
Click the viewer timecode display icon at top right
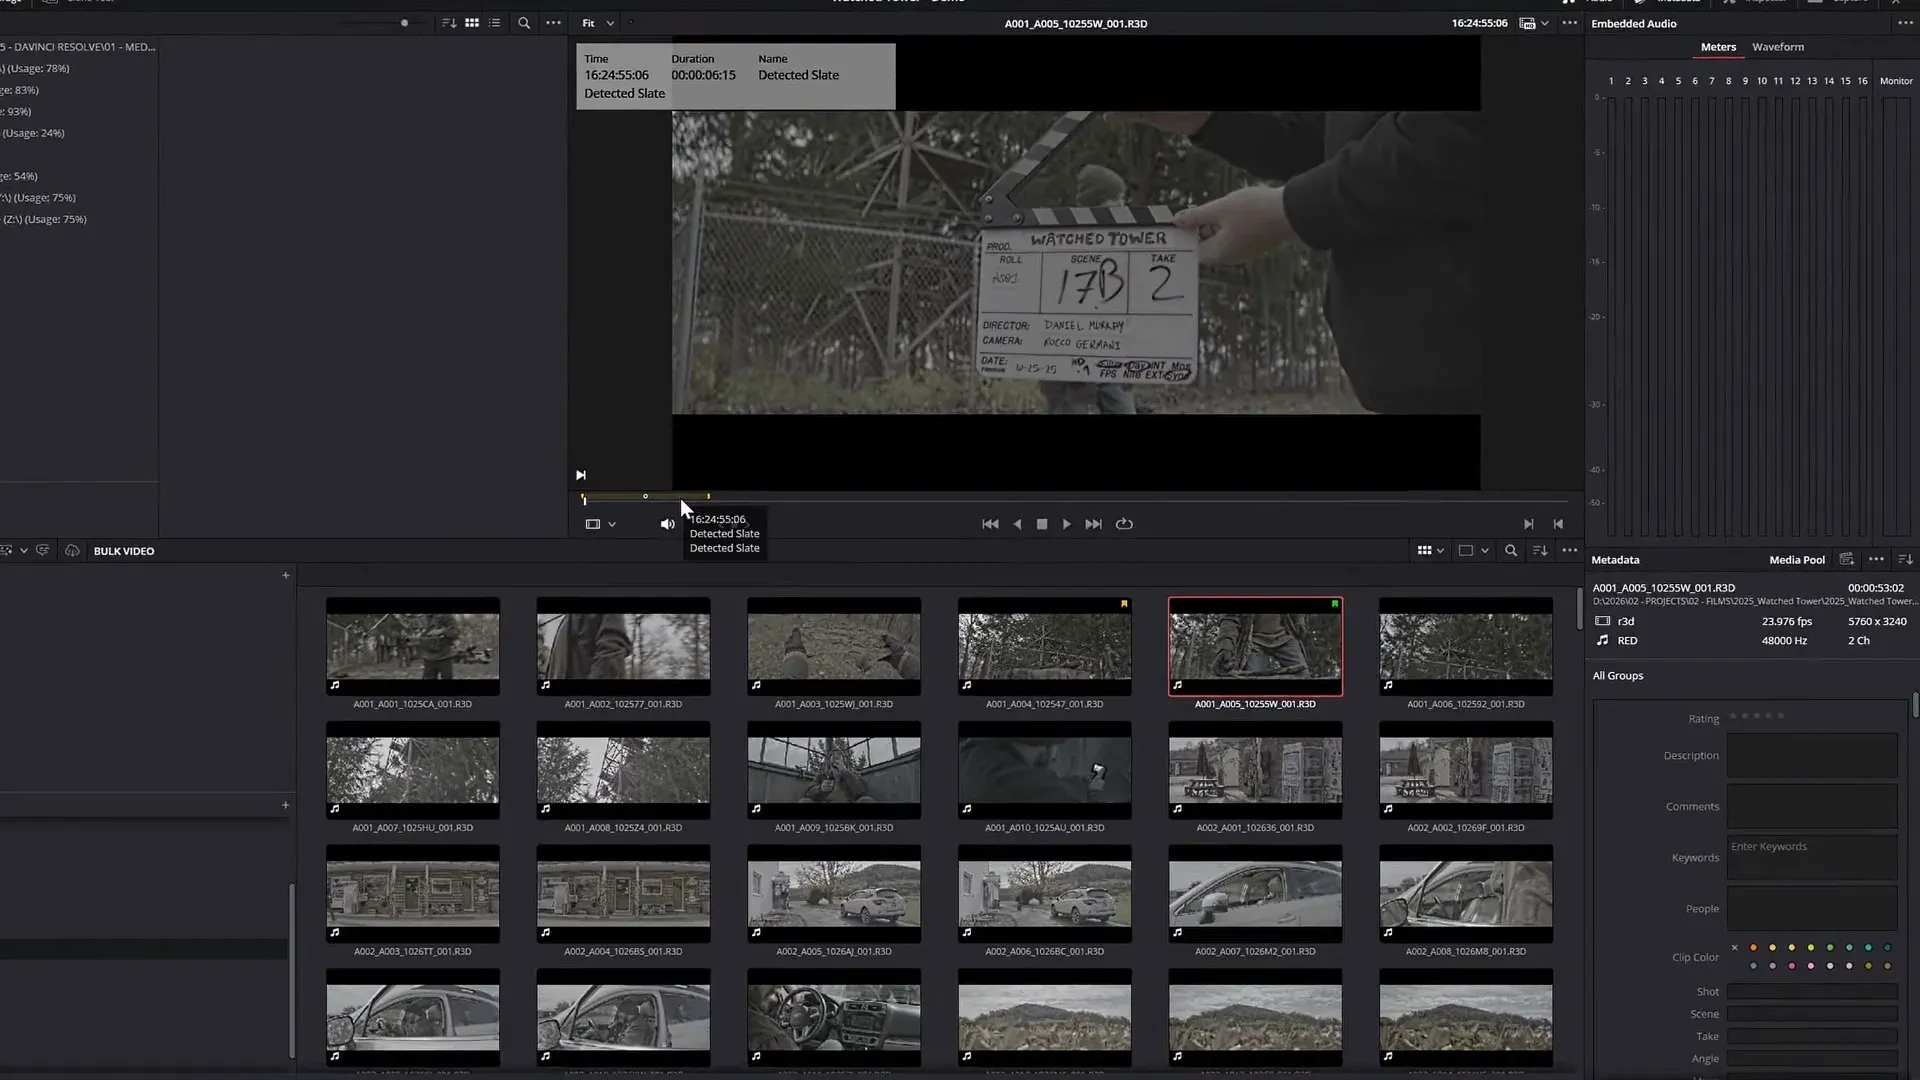coord(1527,23)
